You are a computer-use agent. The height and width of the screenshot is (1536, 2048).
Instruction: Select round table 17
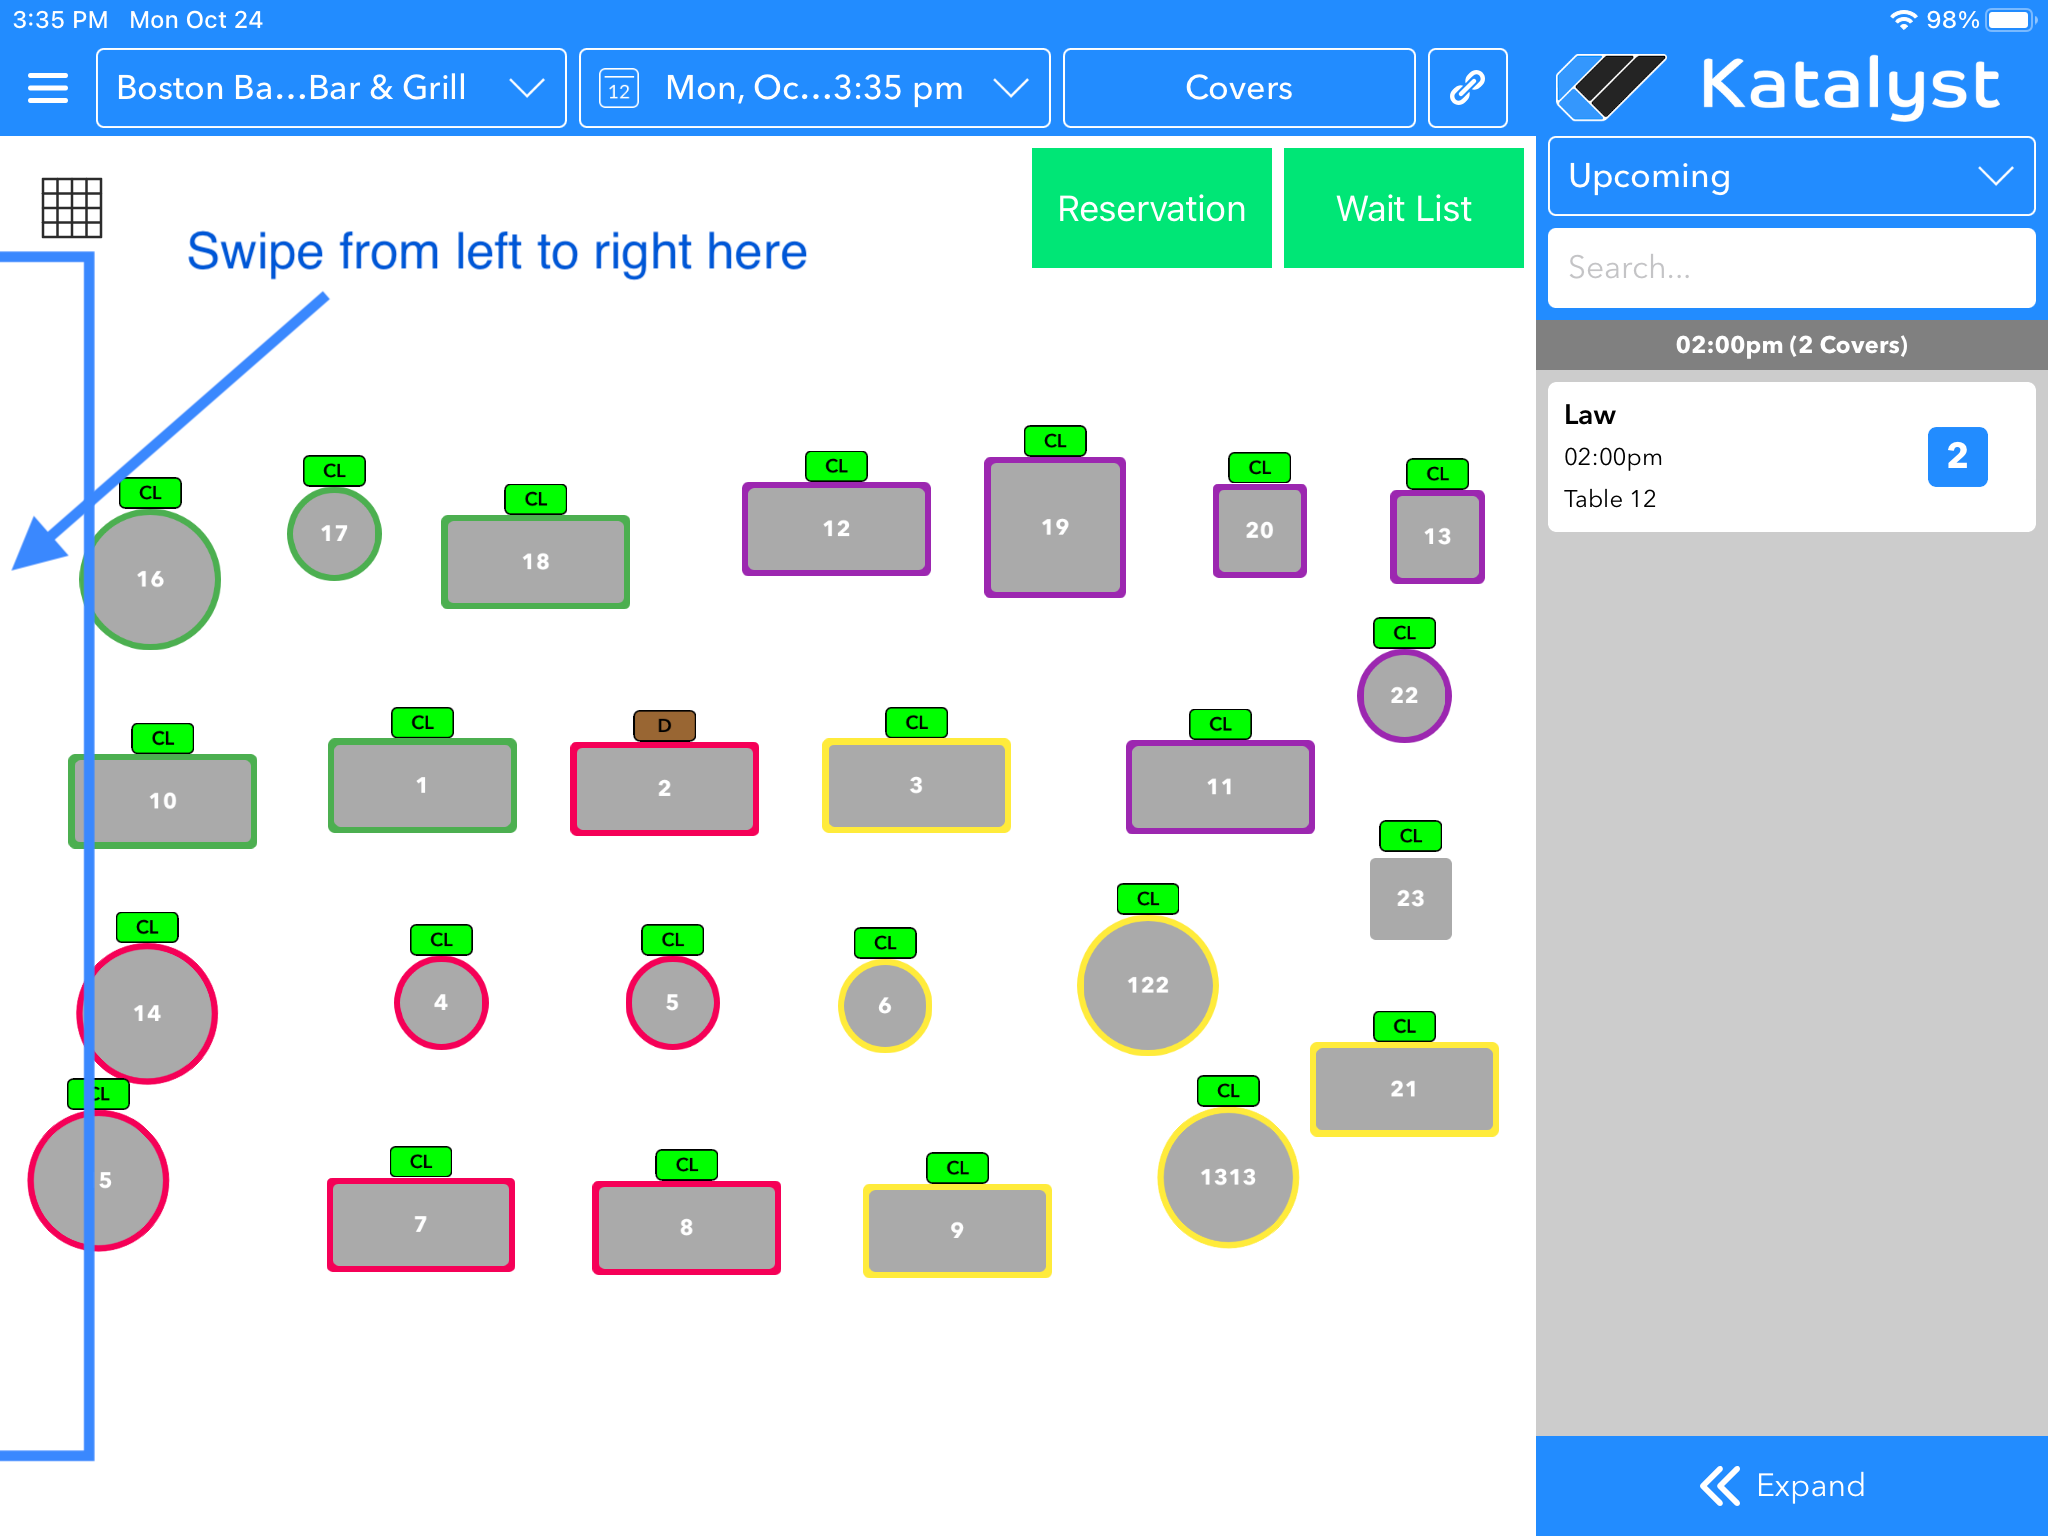[x=334, y=533]
